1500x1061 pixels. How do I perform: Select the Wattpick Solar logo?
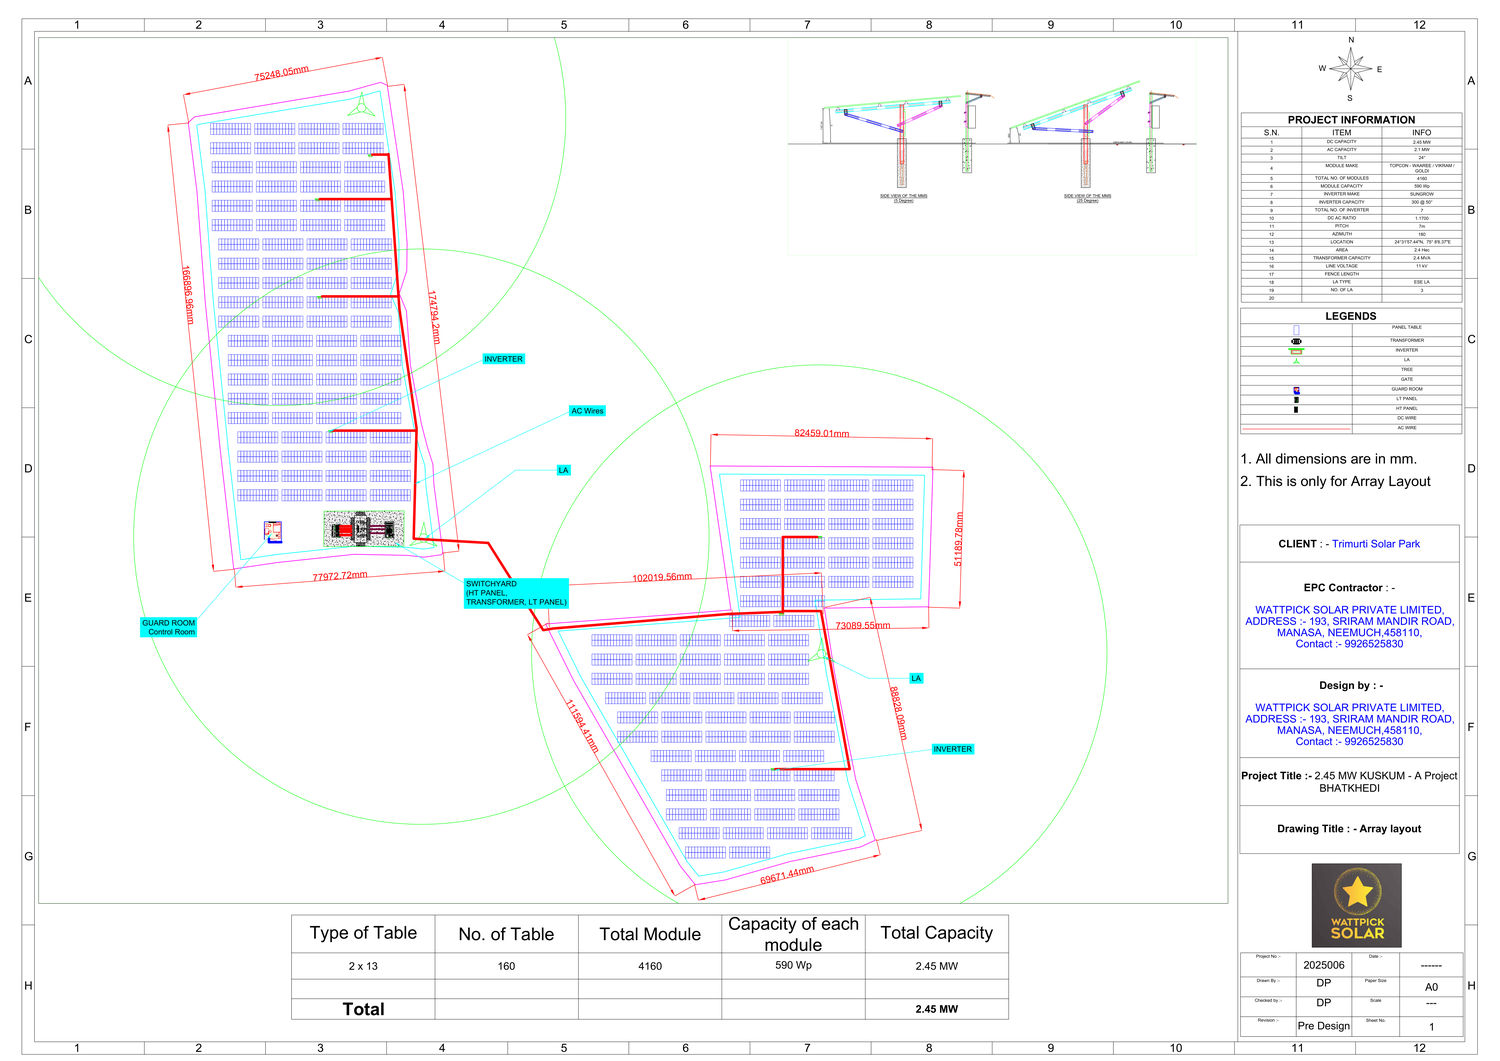pyautogui.click(x=1356, y=905)
